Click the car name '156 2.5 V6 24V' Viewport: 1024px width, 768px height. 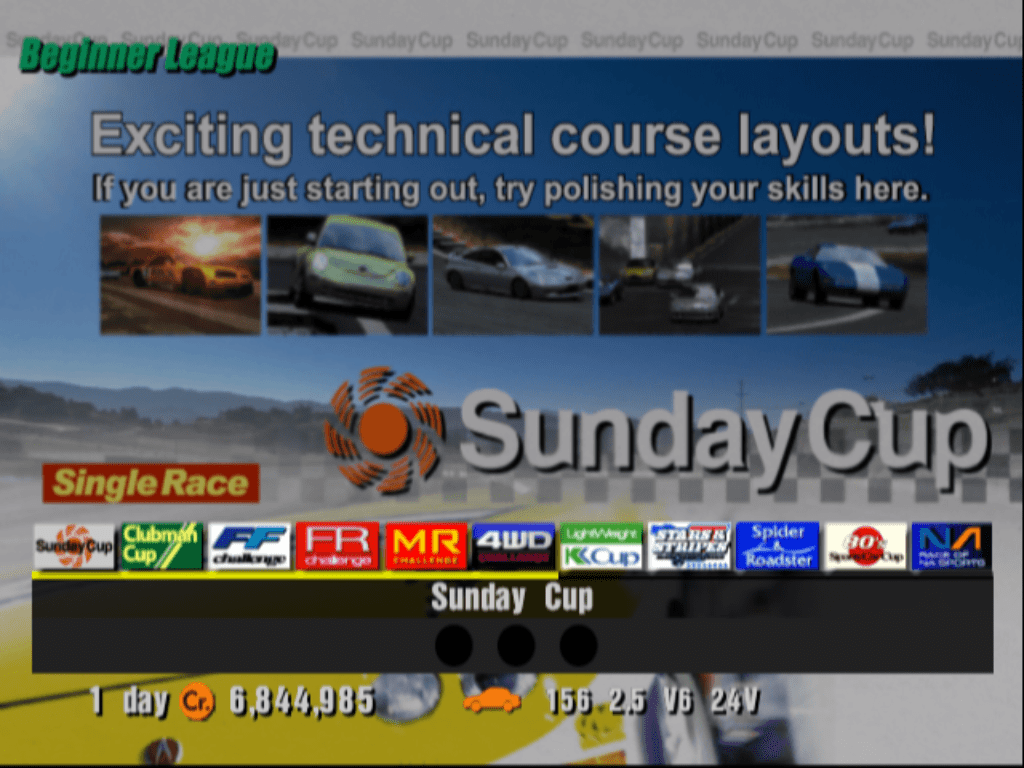653,701
